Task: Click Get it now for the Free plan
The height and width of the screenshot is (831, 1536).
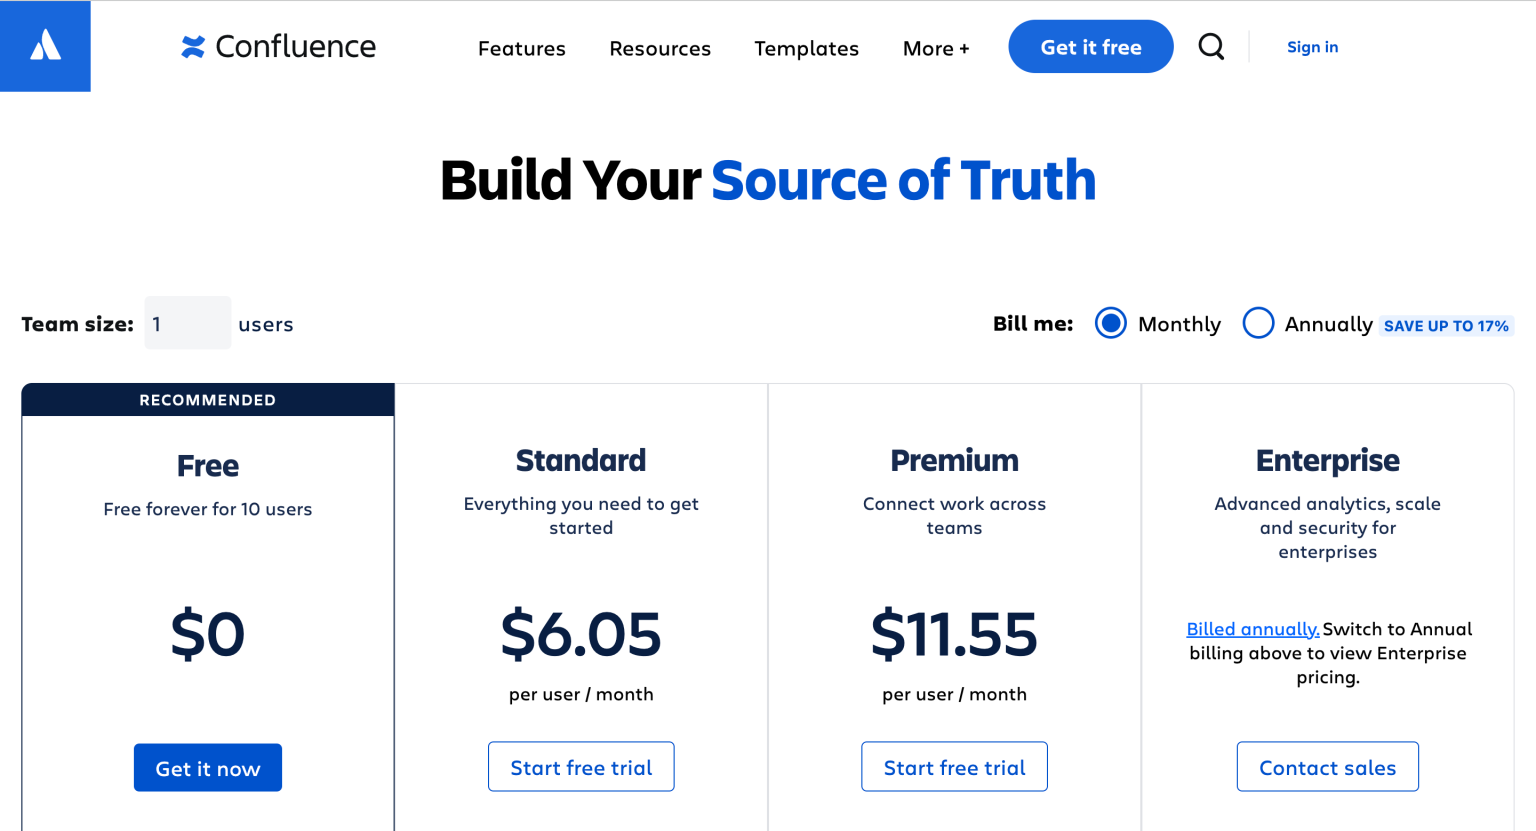Action: tap(207, 767)
